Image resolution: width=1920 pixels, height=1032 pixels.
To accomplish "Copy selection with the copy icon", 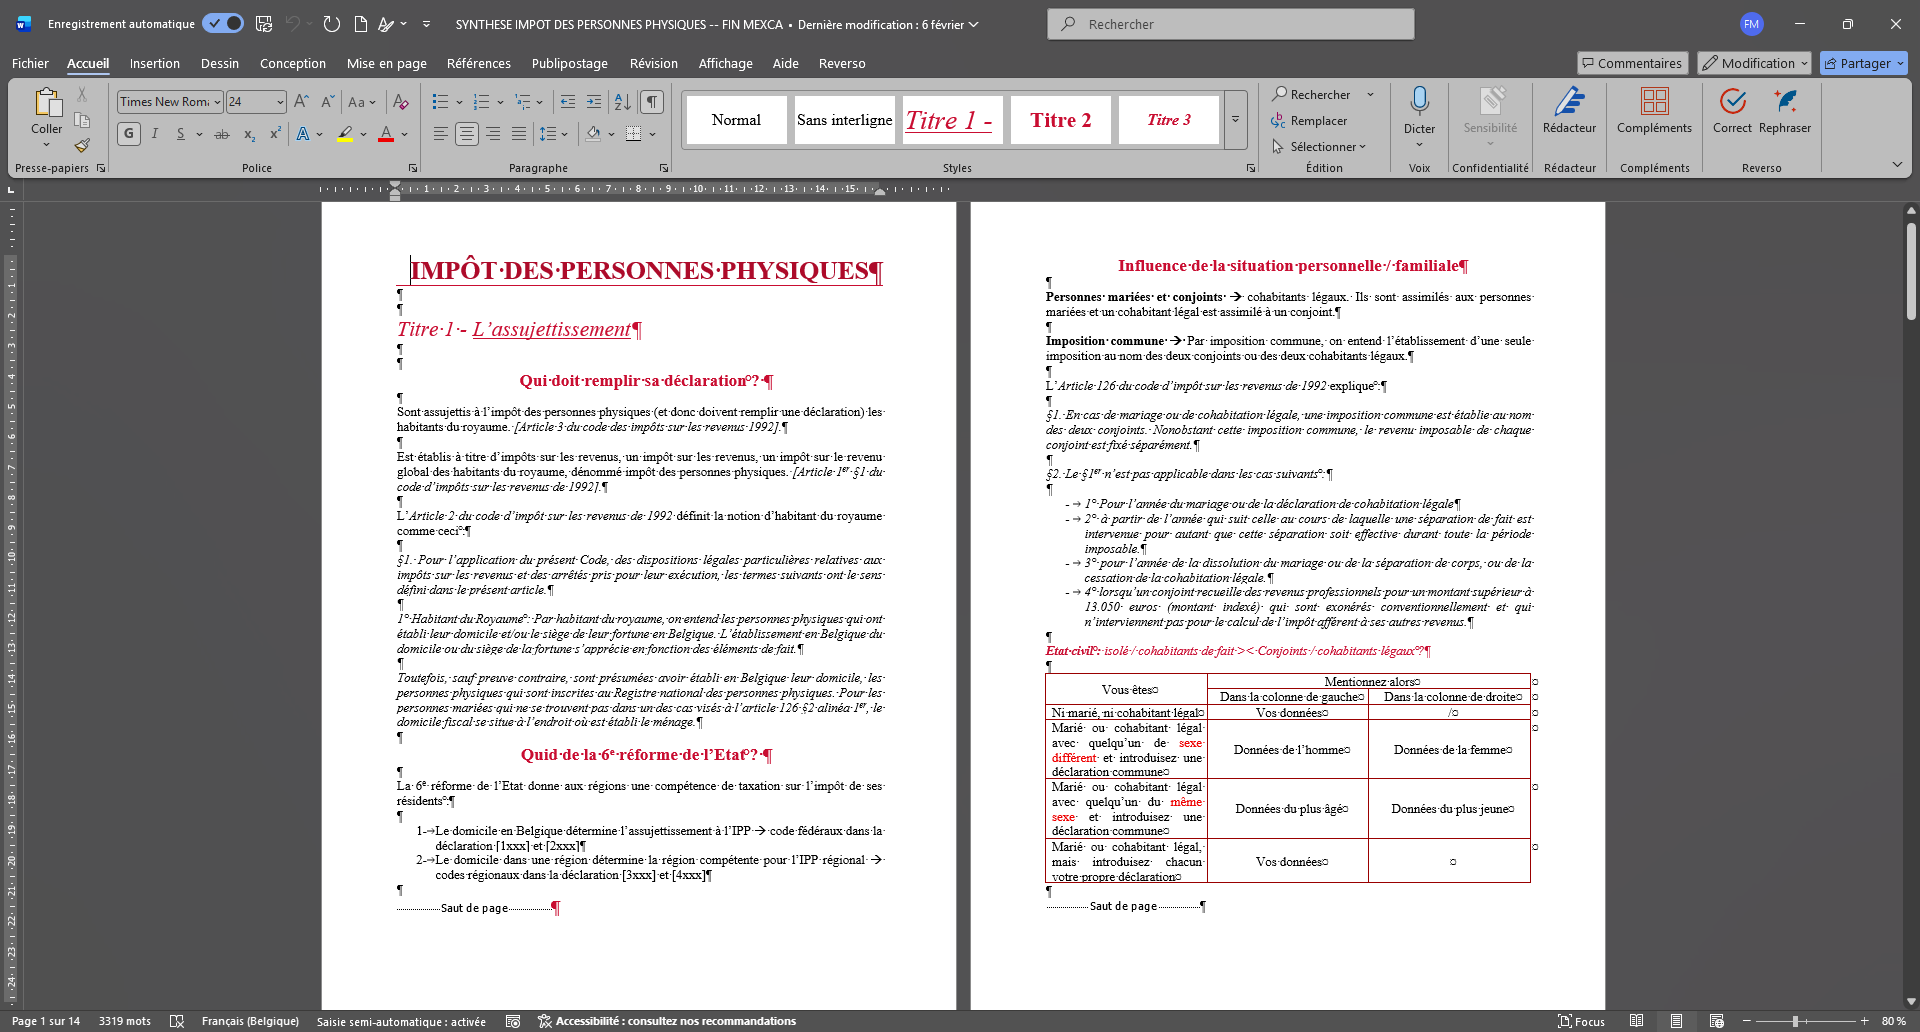I will pos(82,120).
